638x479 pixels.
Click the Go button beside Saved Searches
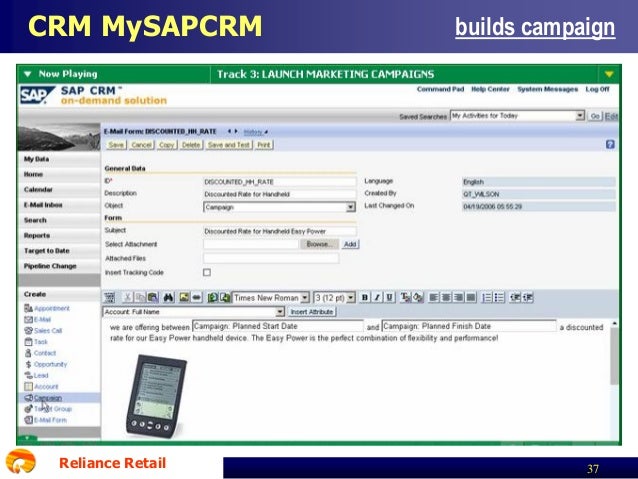pyautogui.click(x=594, y=116)
